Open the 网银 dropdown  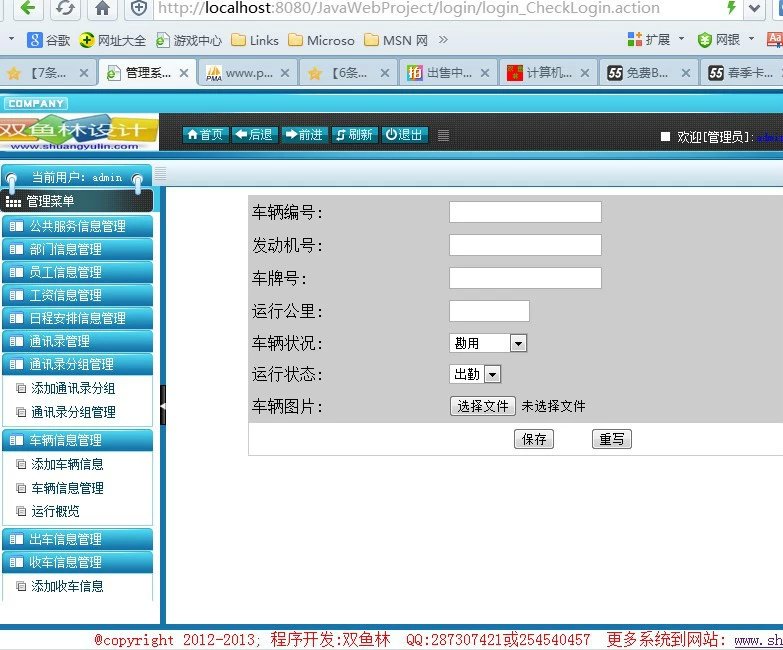pyautogui.click(x=726, y=39)
